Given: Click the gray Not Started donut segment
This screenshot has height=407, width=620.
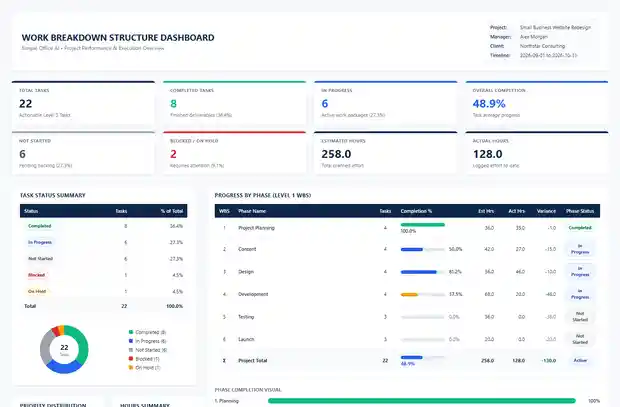Looking at the screenshot, I should [45, 348].
